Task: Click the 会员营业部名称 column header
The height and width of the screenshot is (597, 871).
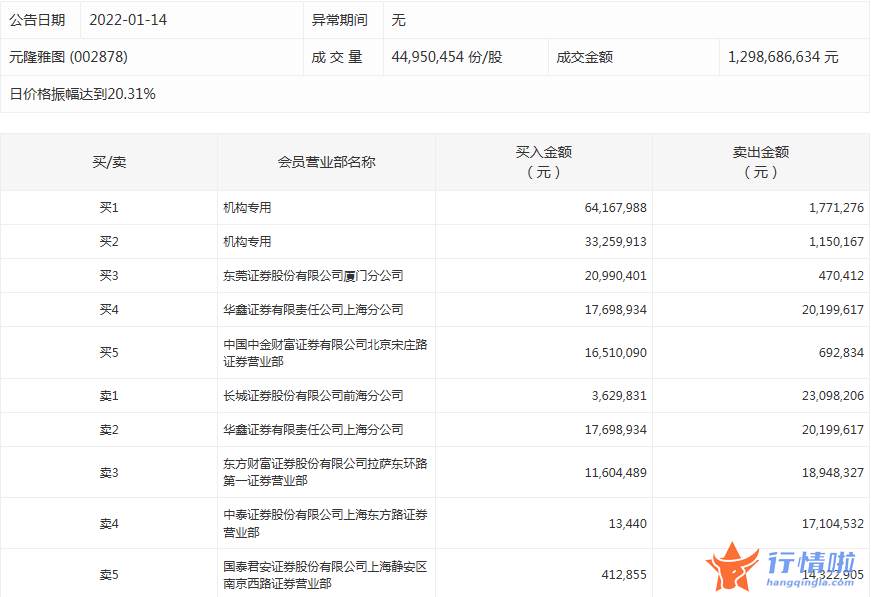Action: 327,162
